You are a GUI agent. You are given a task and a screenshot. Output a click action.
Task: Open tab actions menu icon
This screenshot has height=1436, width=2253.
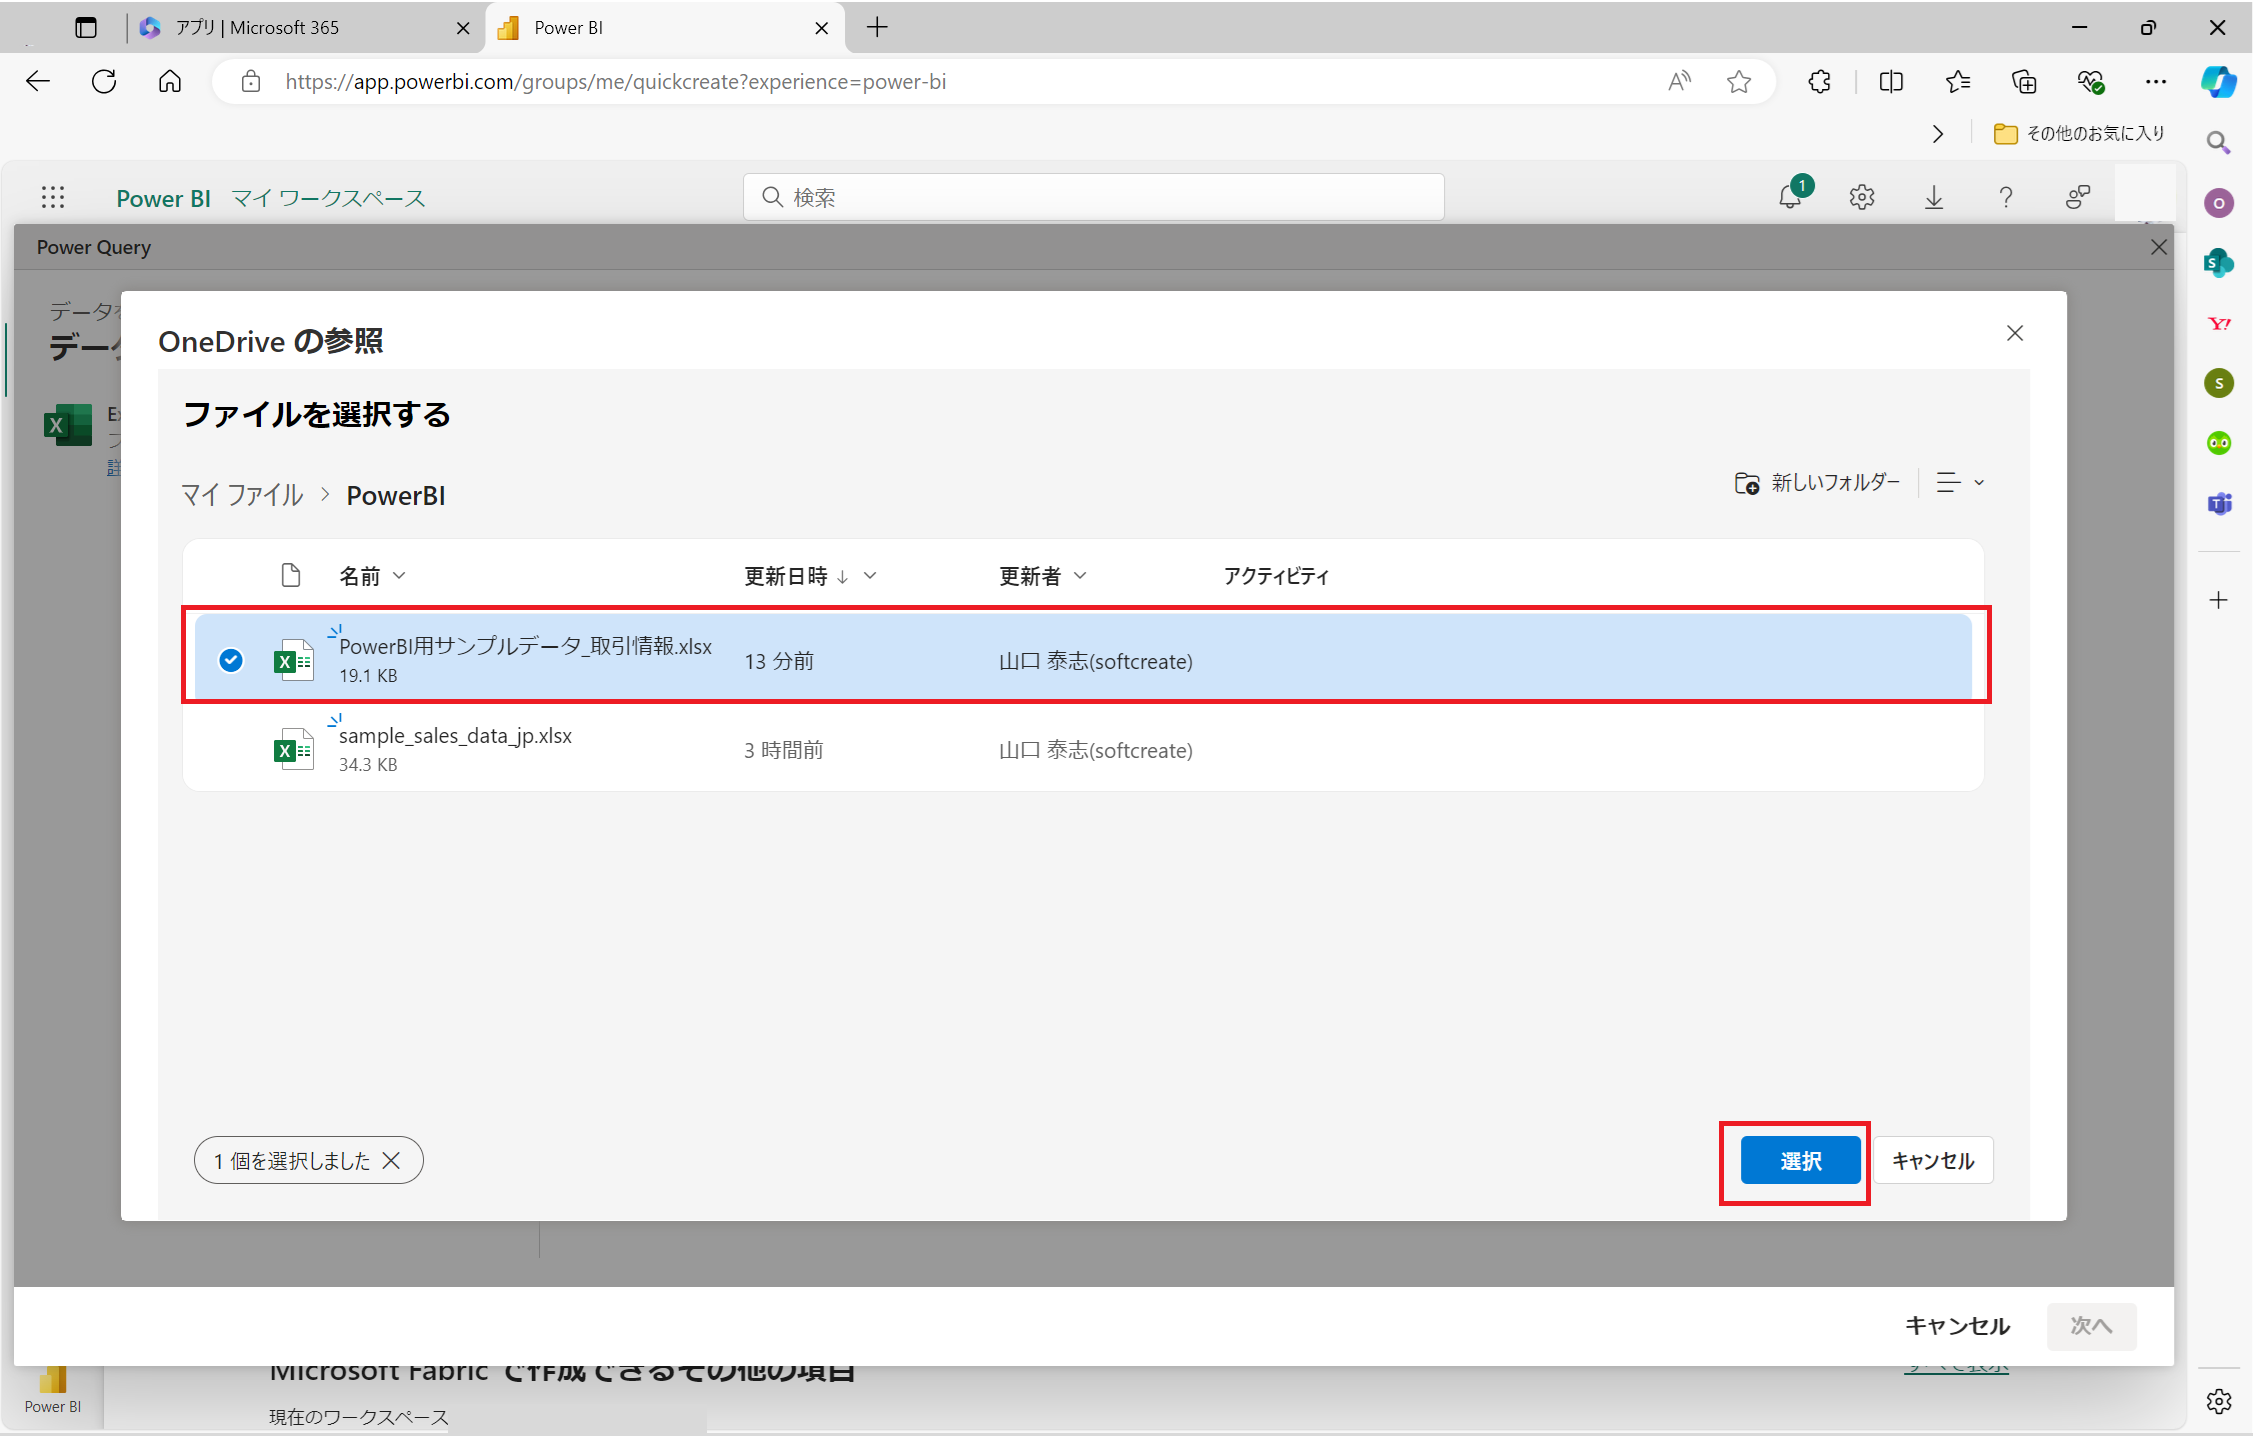coord(86,28)
